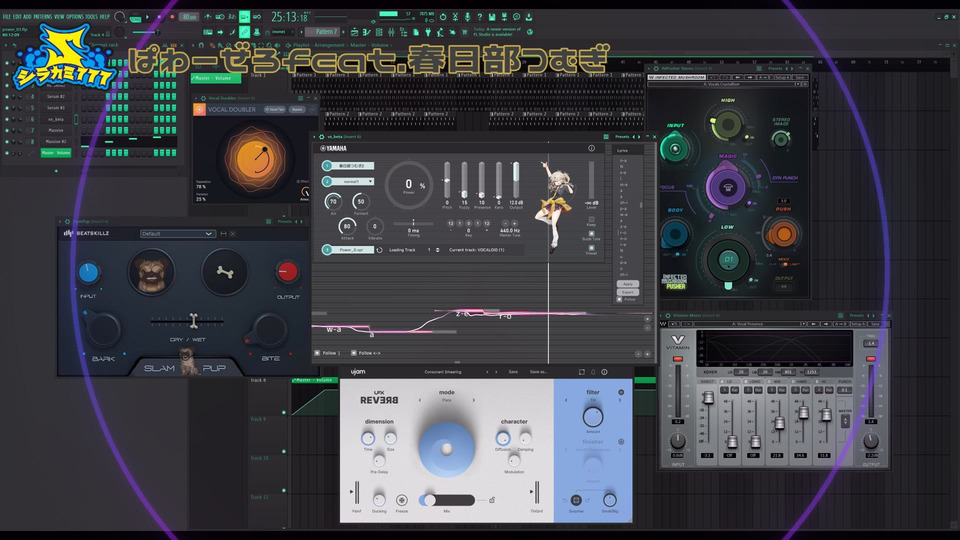Screen dimensions: 960x540
Task: Select the Massive #2 channel button
Action: pyautogui.click(x=56, y=141)
